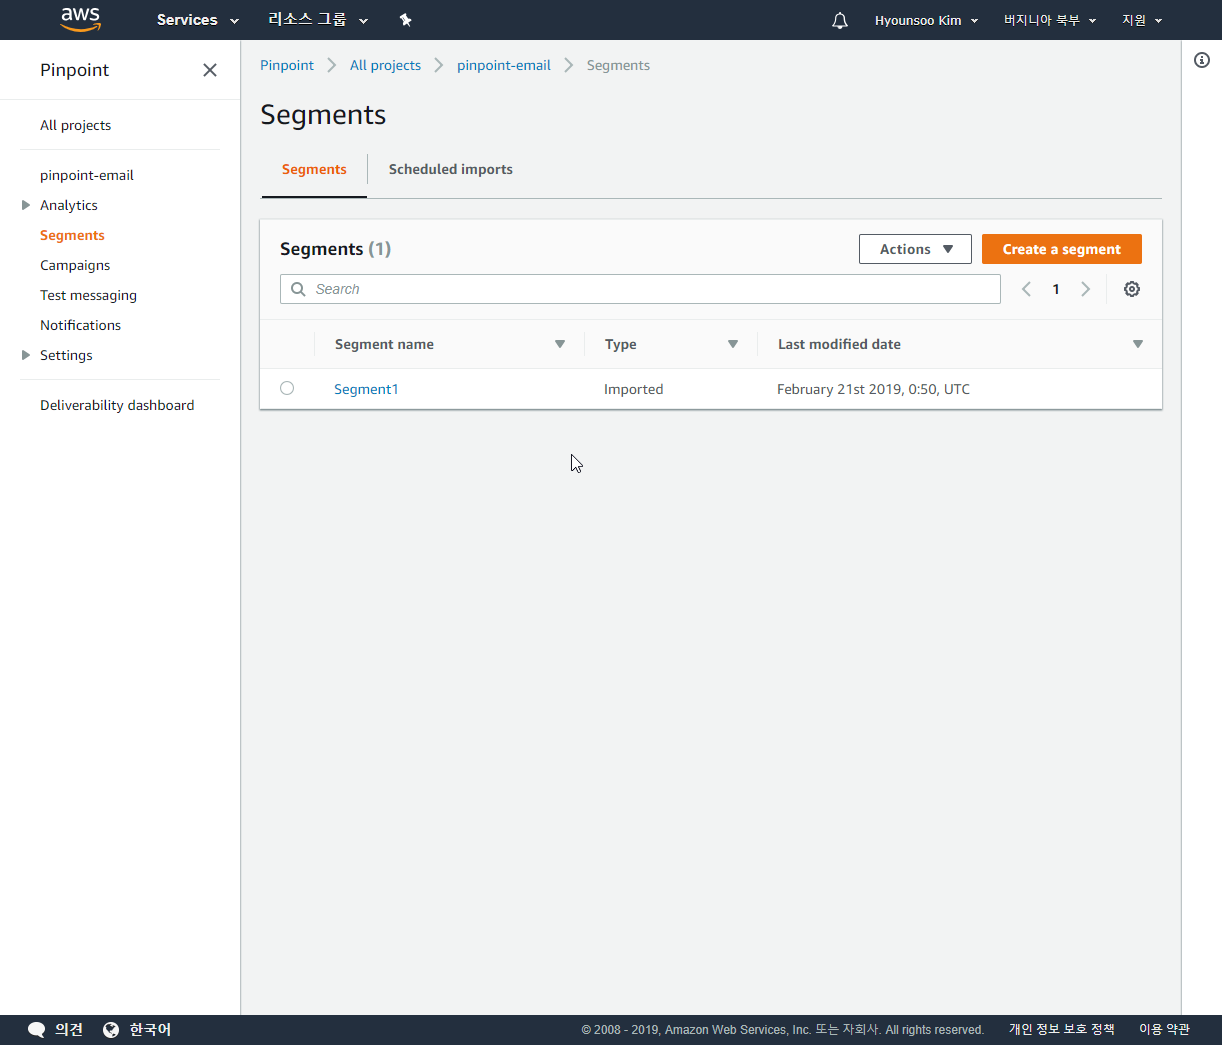1222x1045 pixels.
Task: Click Pinpoint breadcrumb link
Action: 287,65
